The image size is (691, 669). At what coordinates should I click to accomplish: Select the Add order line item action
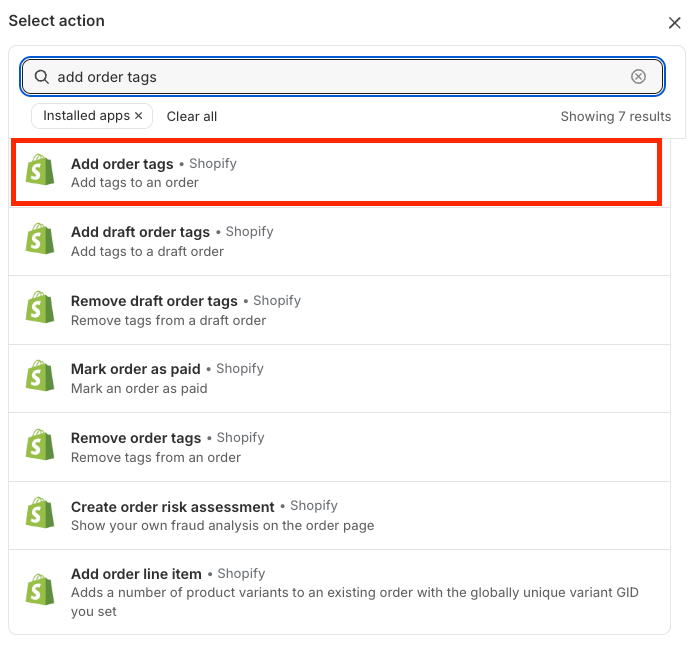(339, 592)
